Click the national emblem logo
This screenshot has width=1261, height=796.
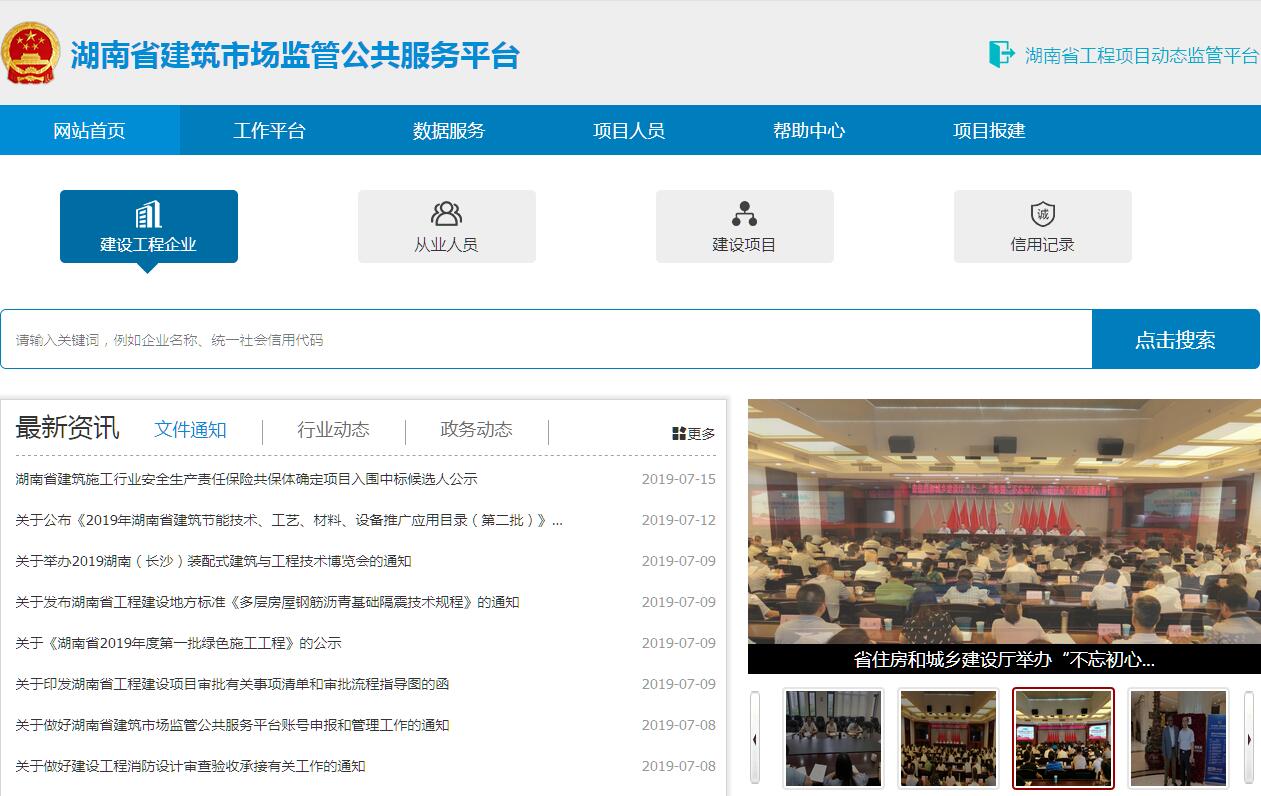pos(31,54)
